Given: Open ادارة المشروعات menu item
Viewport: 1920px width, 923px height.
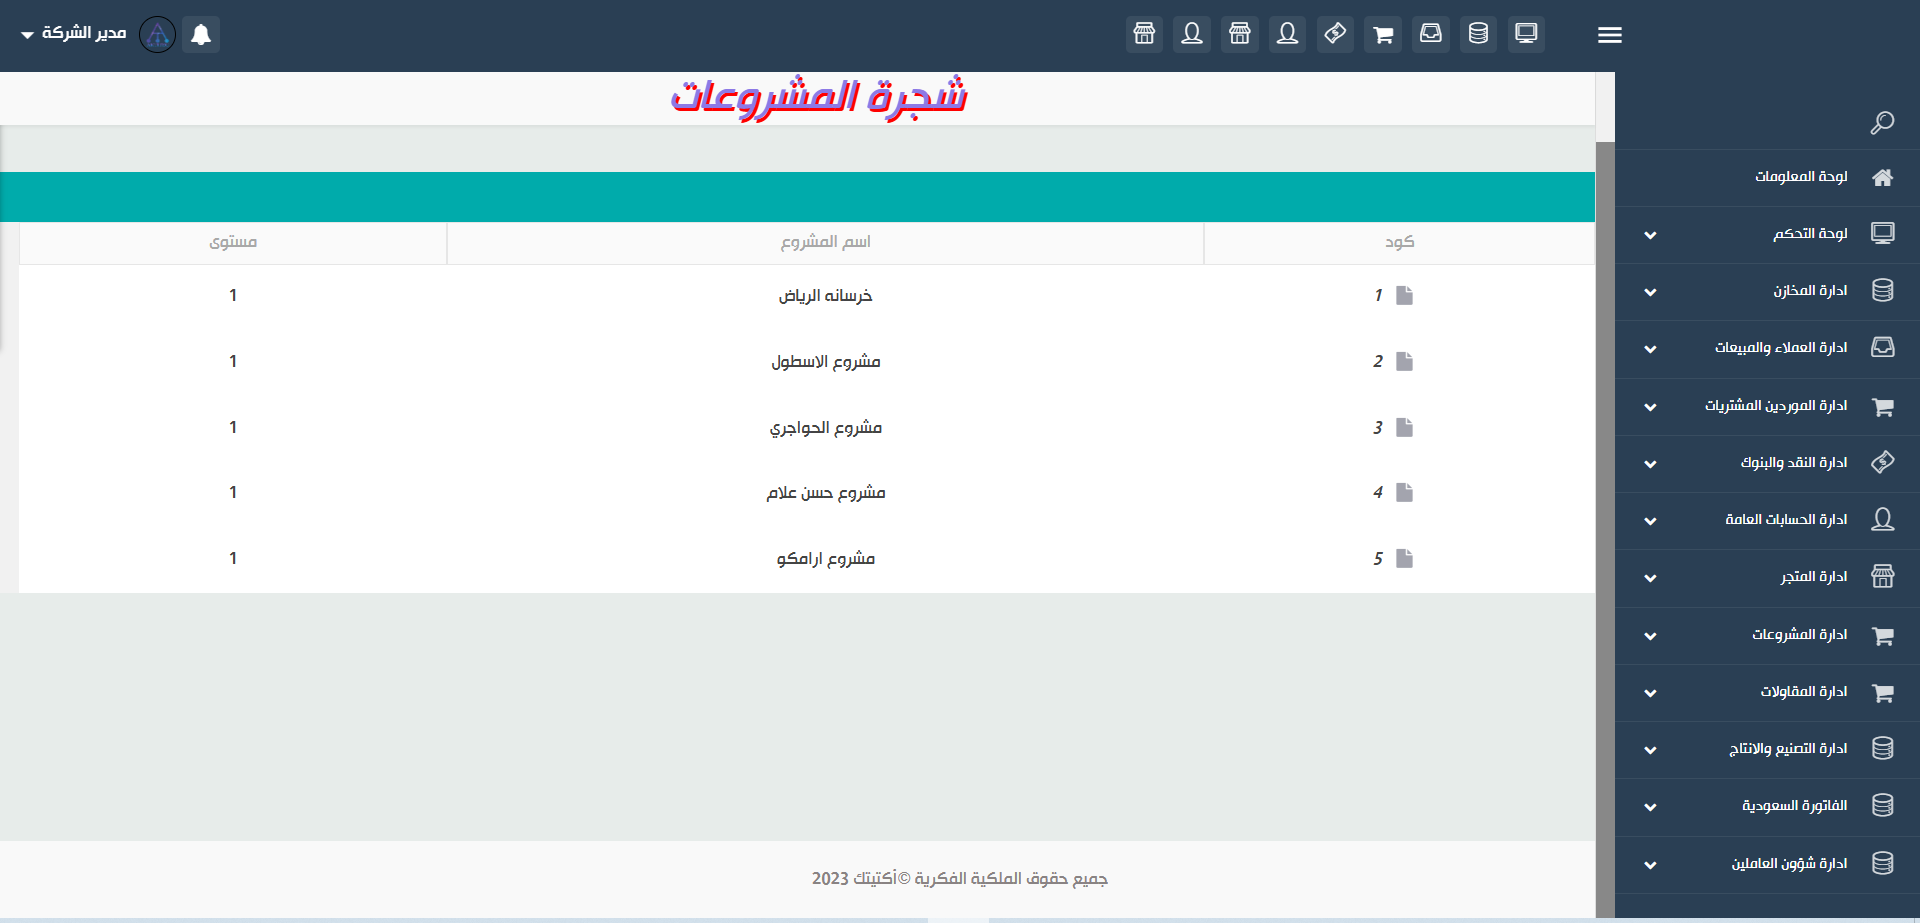Looking at the screenshot, I should (x=1767, y=636).
